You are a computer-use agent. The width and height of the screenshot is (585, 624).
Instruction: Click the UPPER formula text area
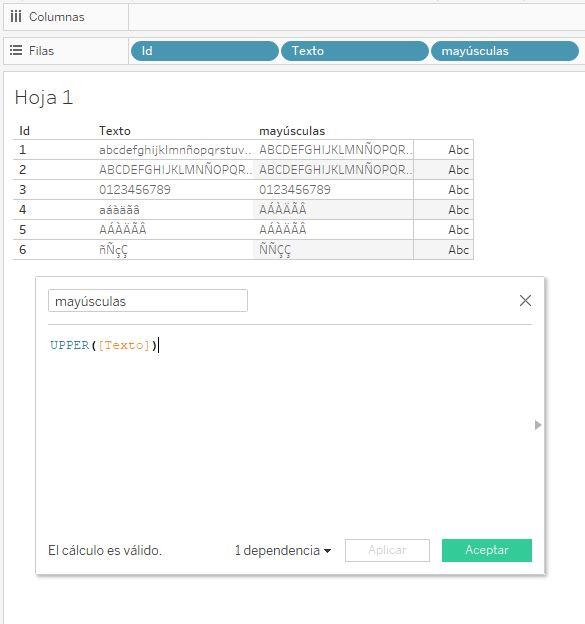point(290,430)
